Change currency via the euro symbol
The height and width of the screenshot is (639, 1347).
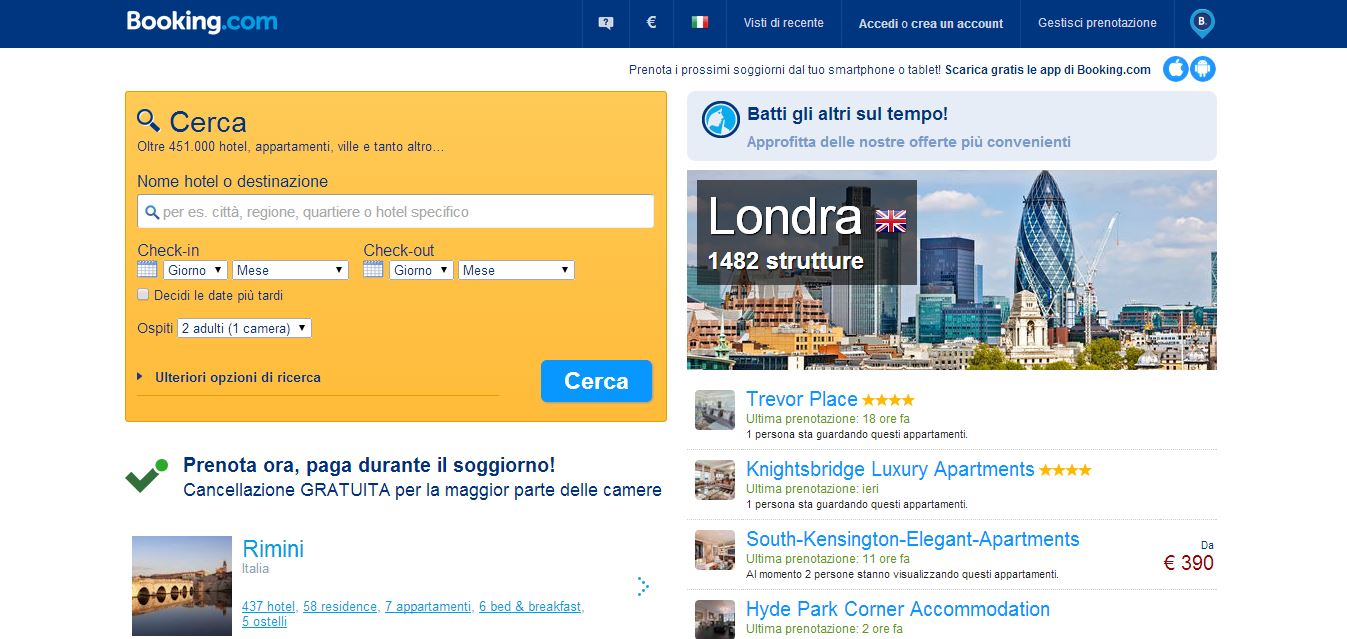click(652, 22)
